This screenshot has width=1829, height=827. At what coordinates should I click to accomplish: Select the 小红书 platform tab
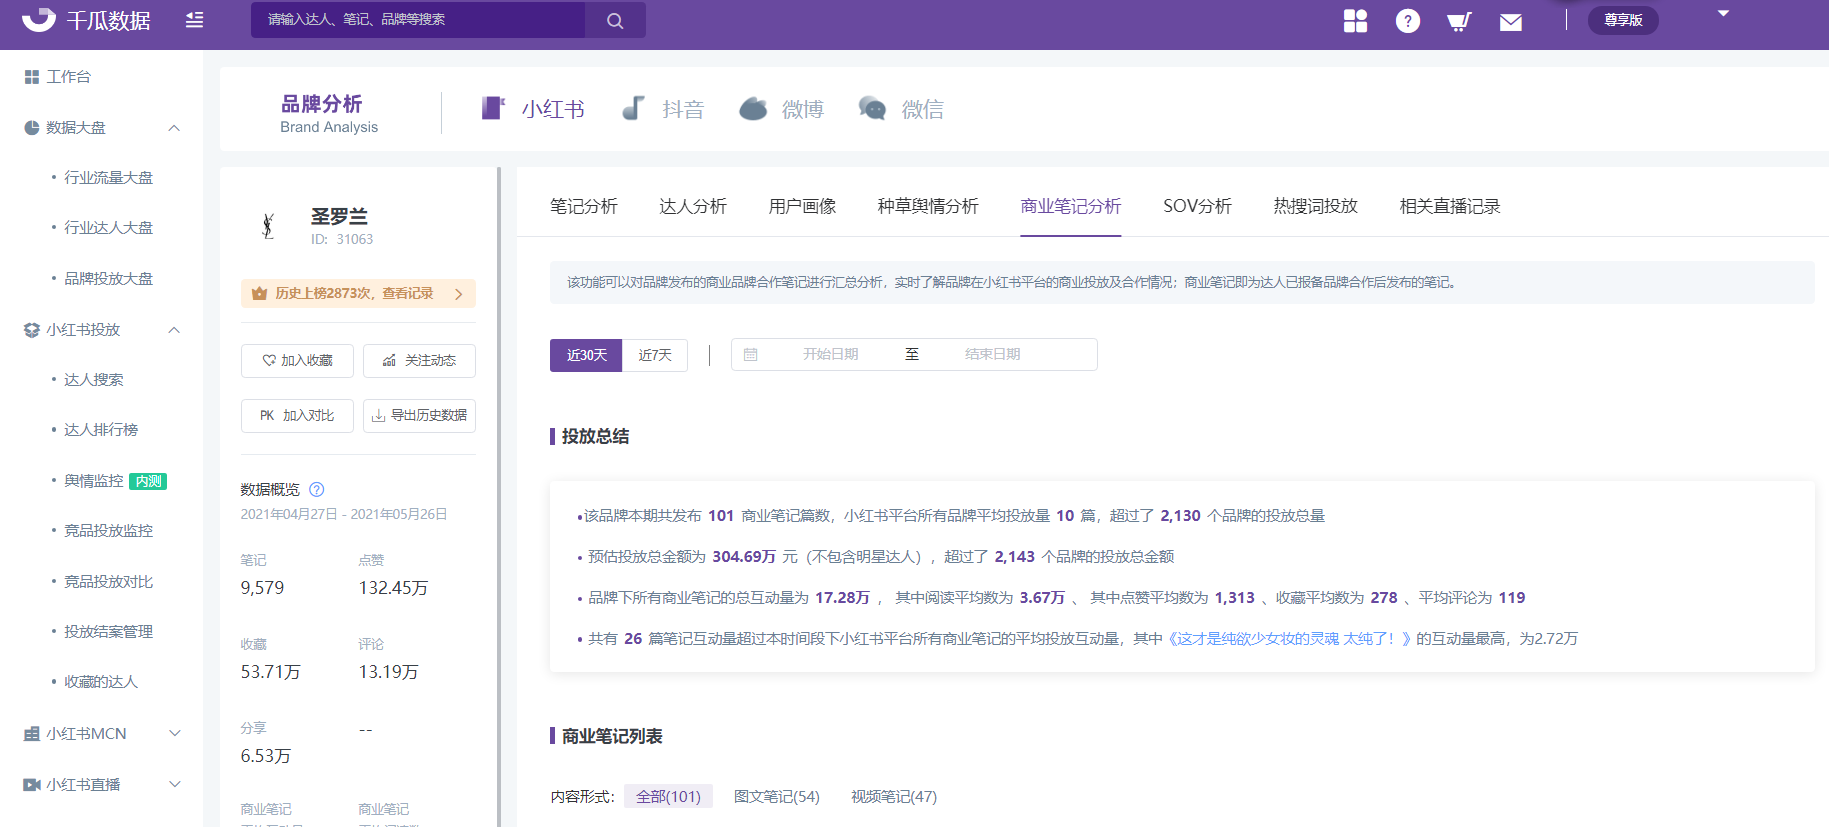click(533, 109)
